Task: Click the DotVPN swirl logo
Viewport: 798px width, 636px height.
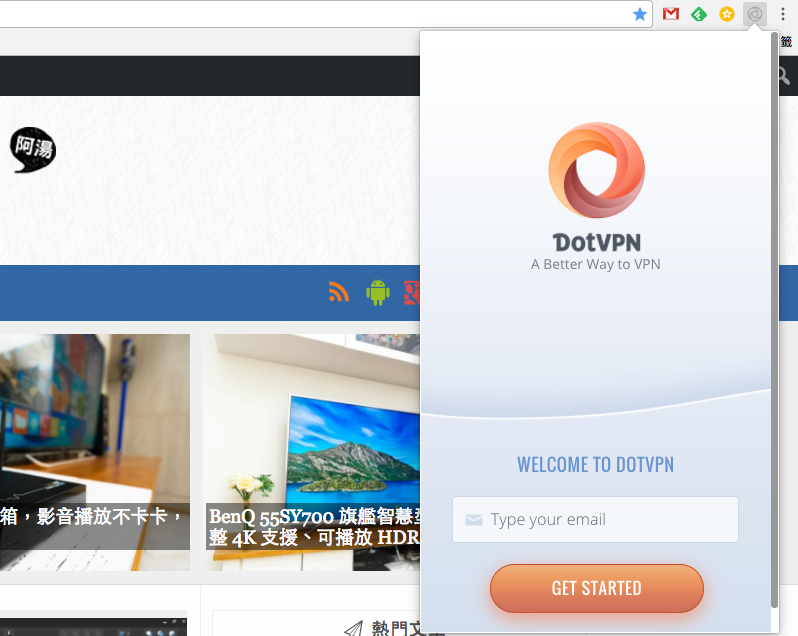Action: (596, 170)
